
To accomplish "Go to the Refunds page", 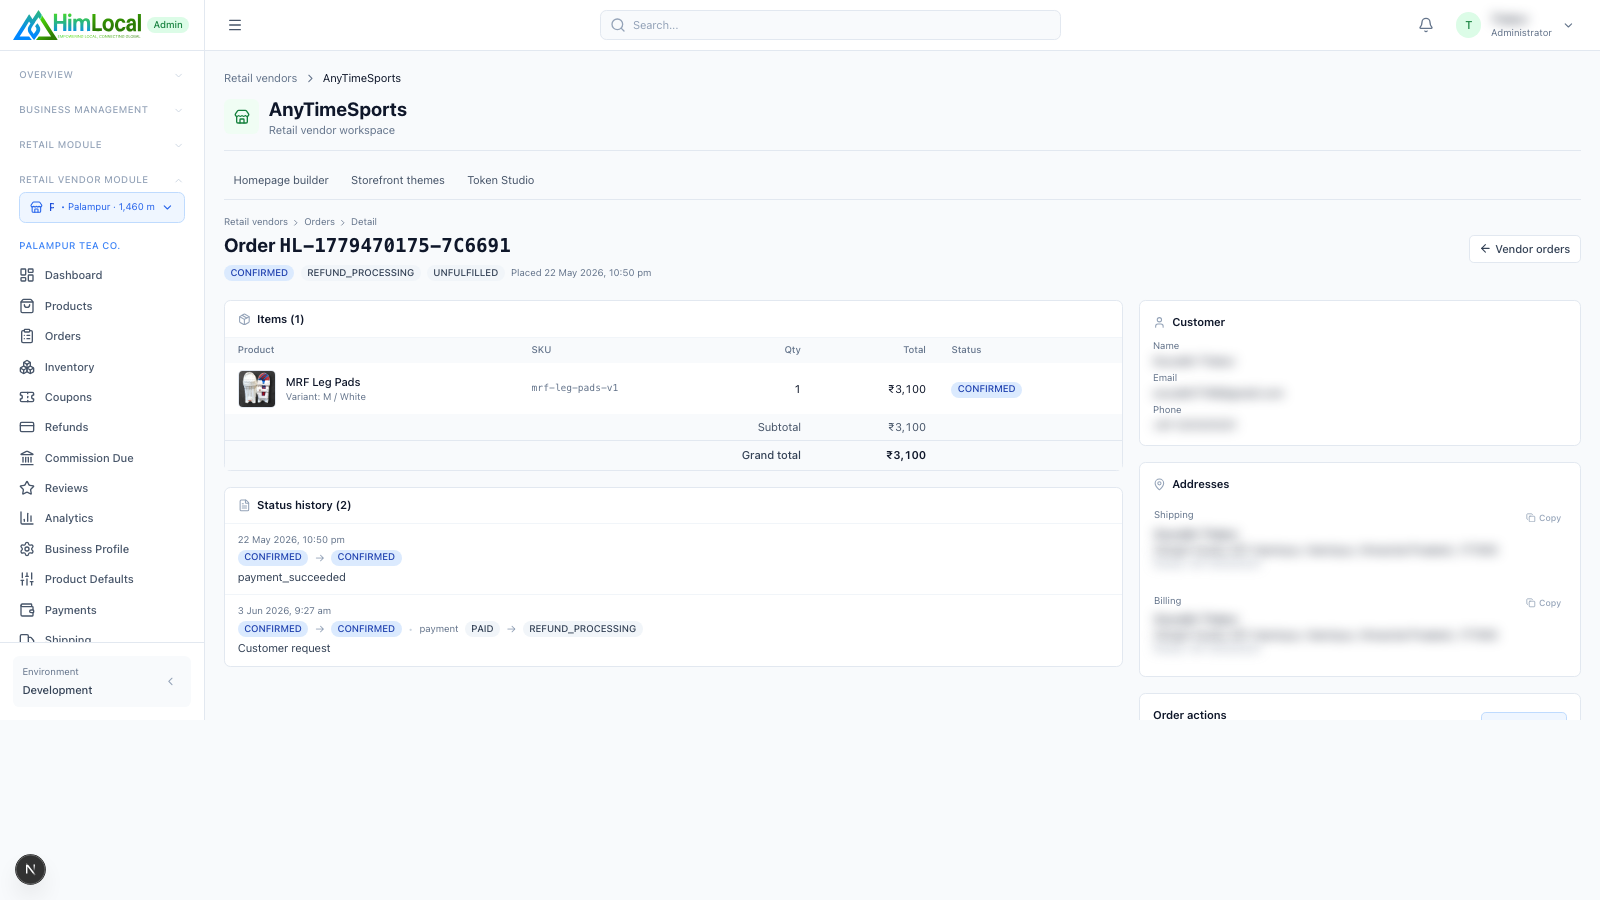I will click(66, 427).
